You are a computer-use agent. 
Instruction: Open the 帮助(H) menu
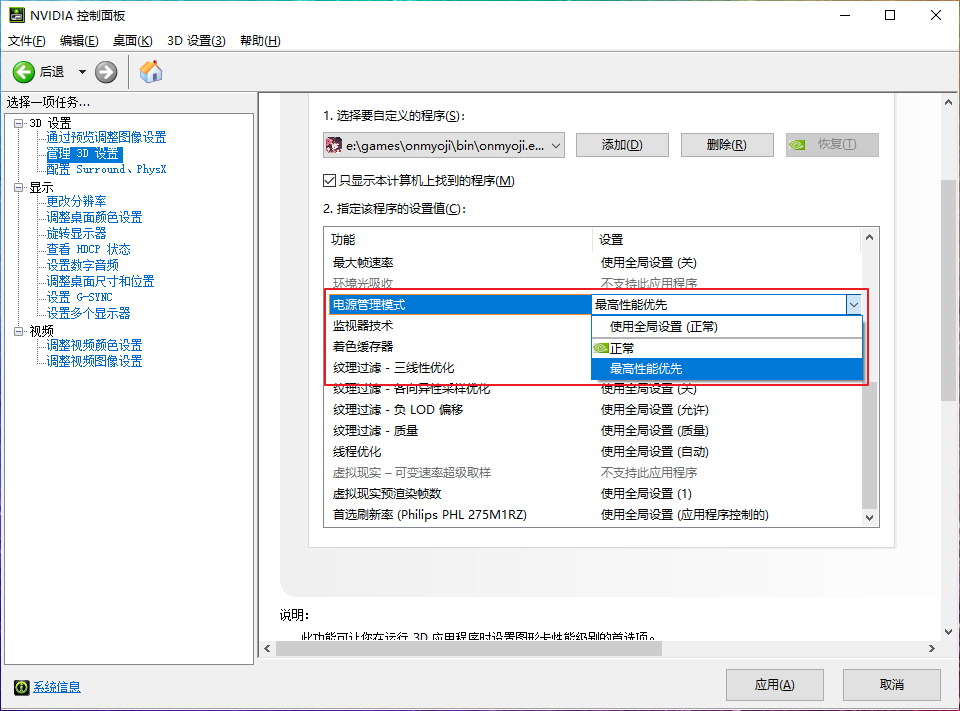coord(260,40)
